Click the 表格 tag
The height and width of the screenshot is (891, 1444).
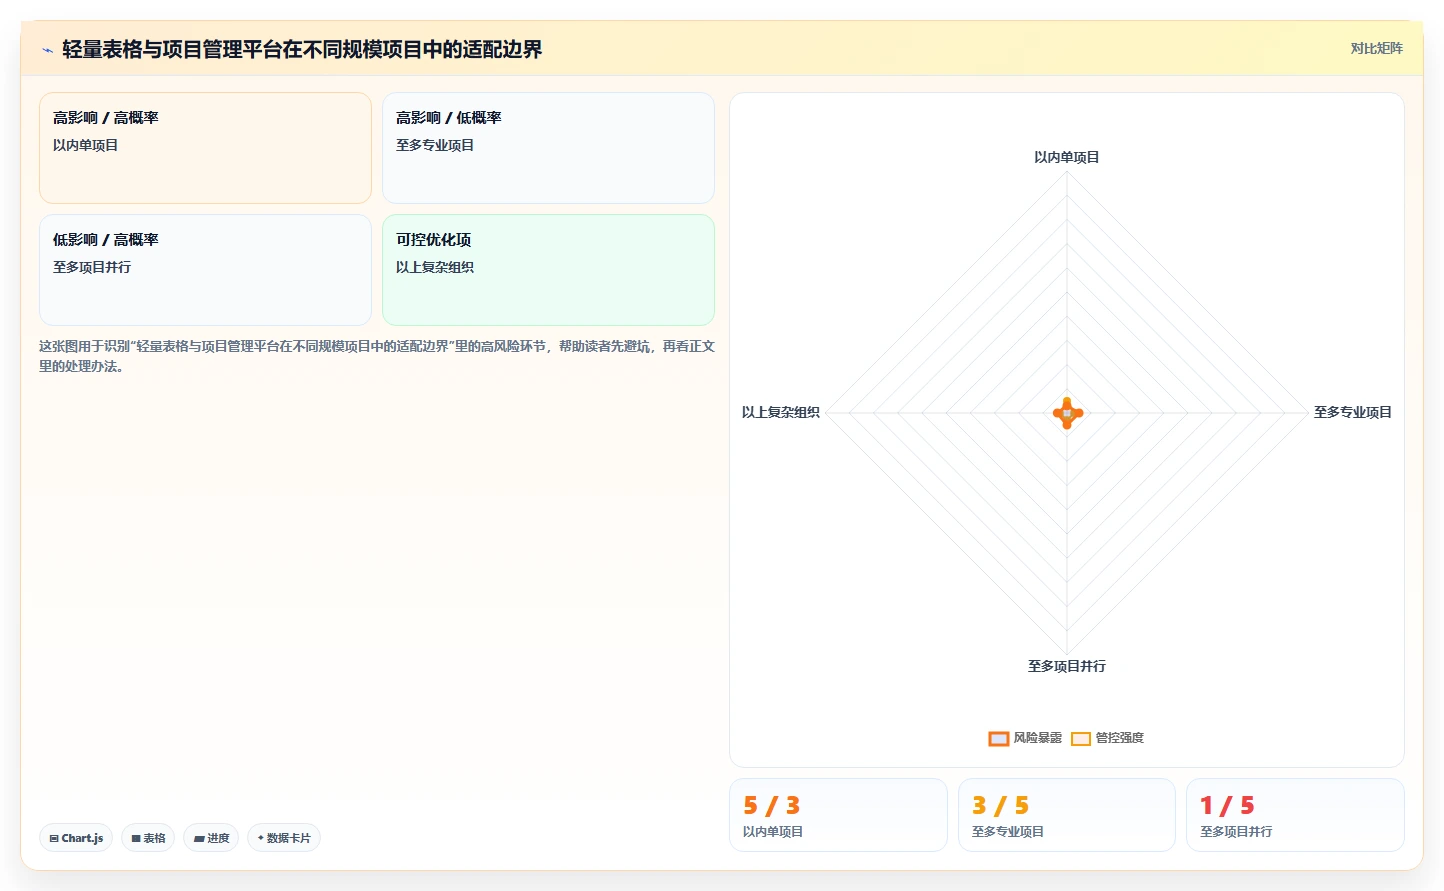(x=148, y=838)
